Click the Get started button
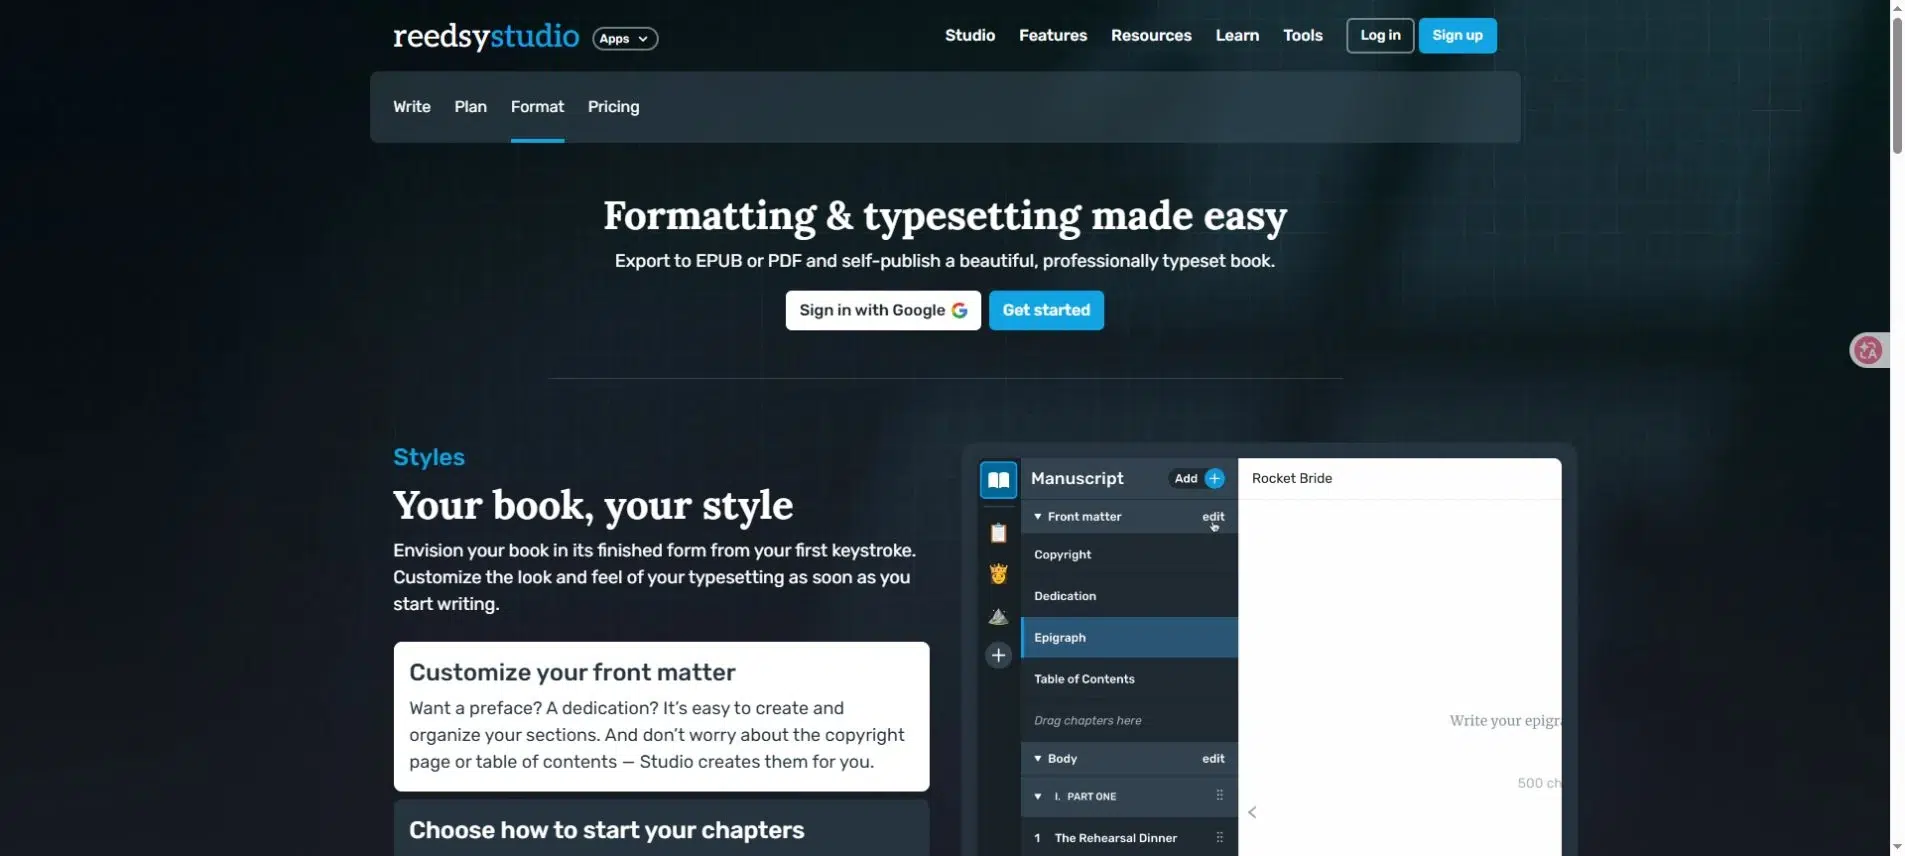Image resolution: width=1905 pixels, height=856 pixels. (x=1046, y=310)
